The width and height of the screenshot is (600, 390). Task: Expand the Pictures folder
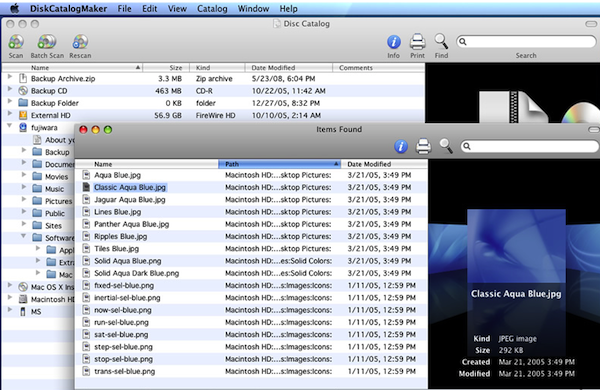pos(24,199)
